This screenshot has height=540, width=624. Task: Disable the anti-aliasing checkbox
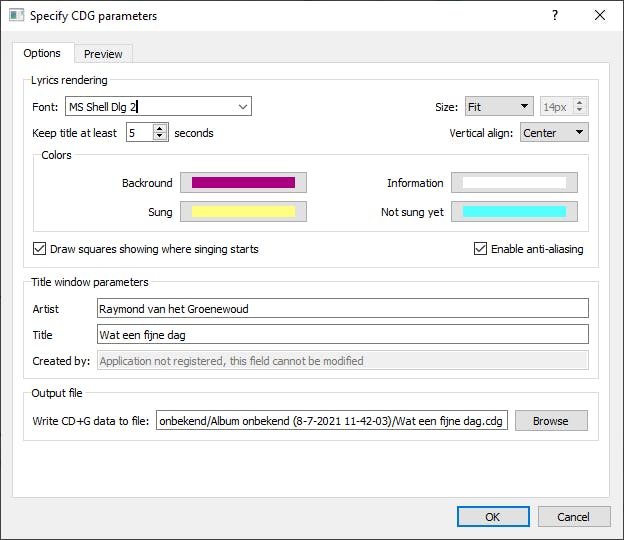481,249
